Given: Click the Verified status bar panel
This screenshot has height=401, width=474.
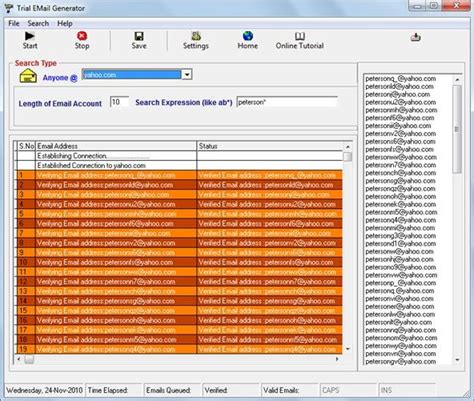Looking at the screenshot, I should click(231, 390).
